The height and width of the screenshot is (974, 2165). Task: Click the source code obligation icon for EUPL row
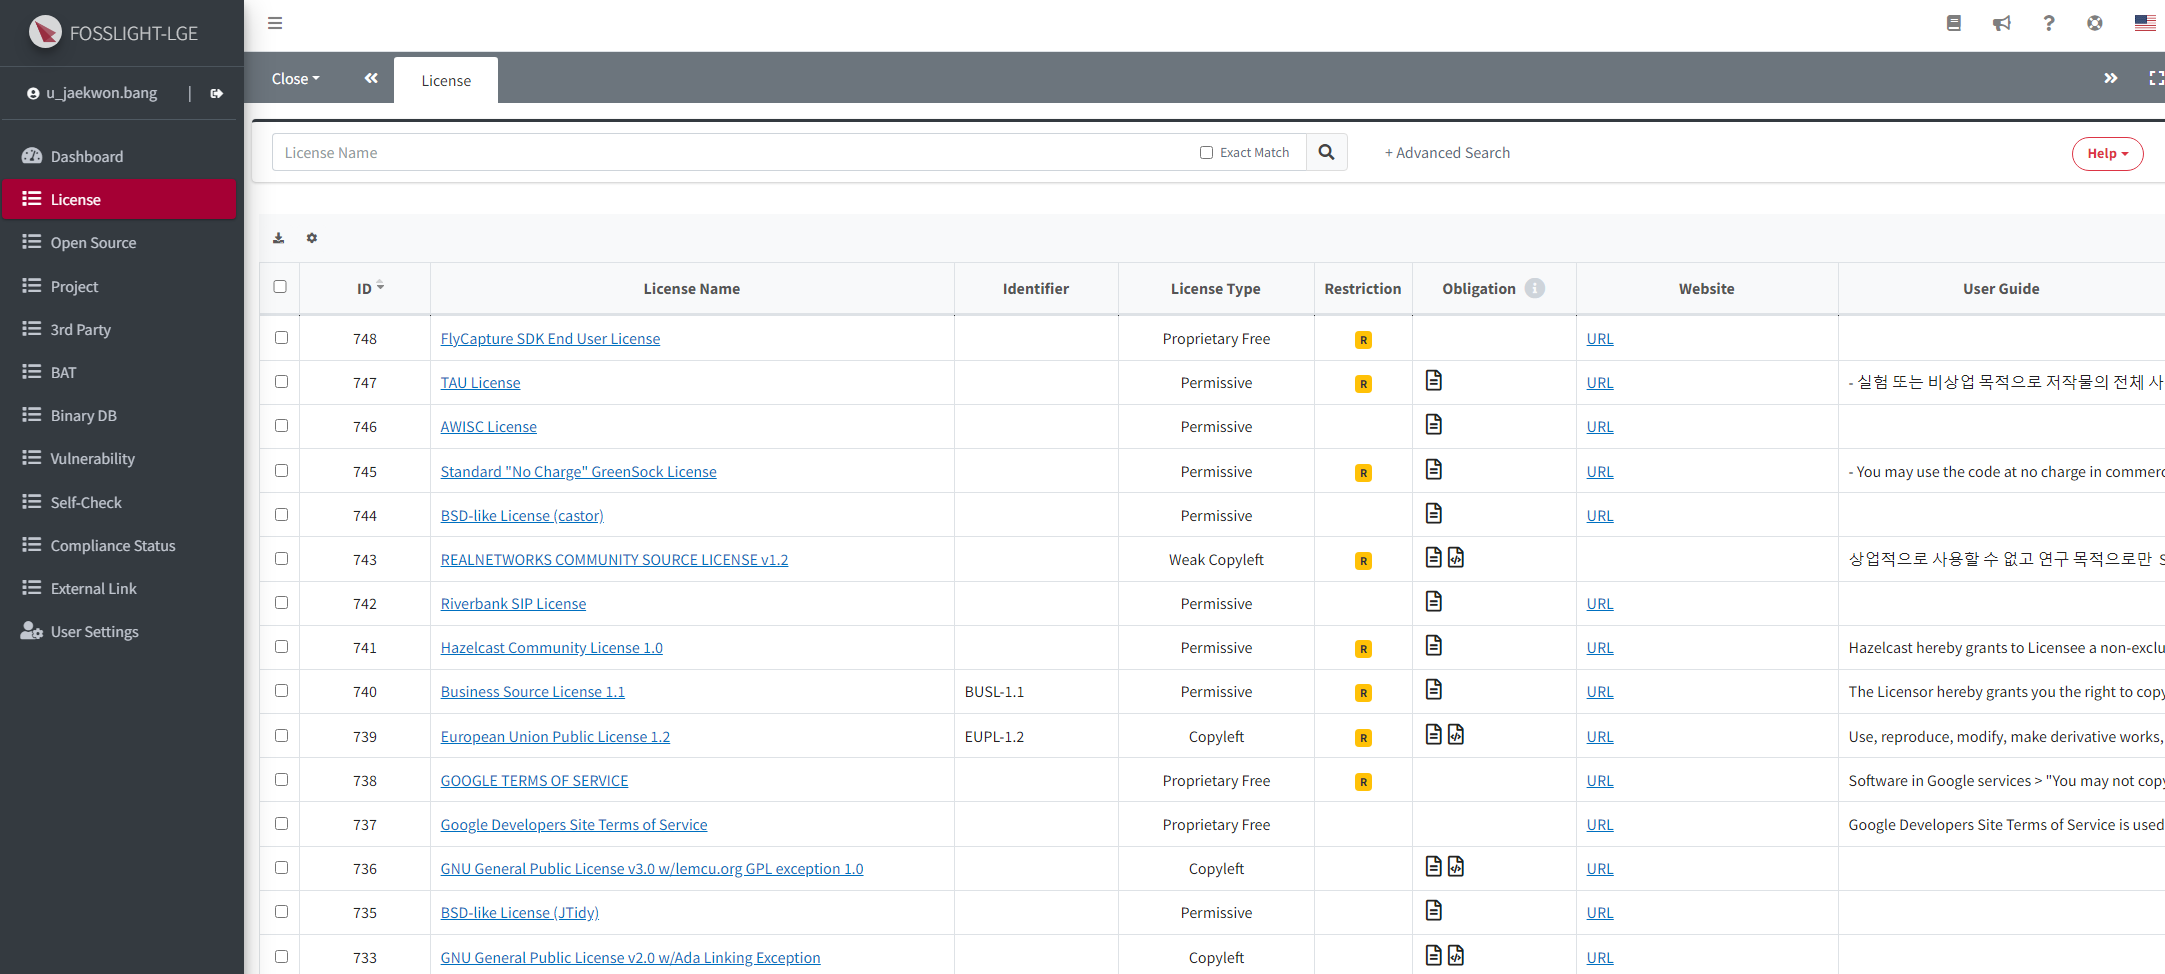tap(1456, 734)
